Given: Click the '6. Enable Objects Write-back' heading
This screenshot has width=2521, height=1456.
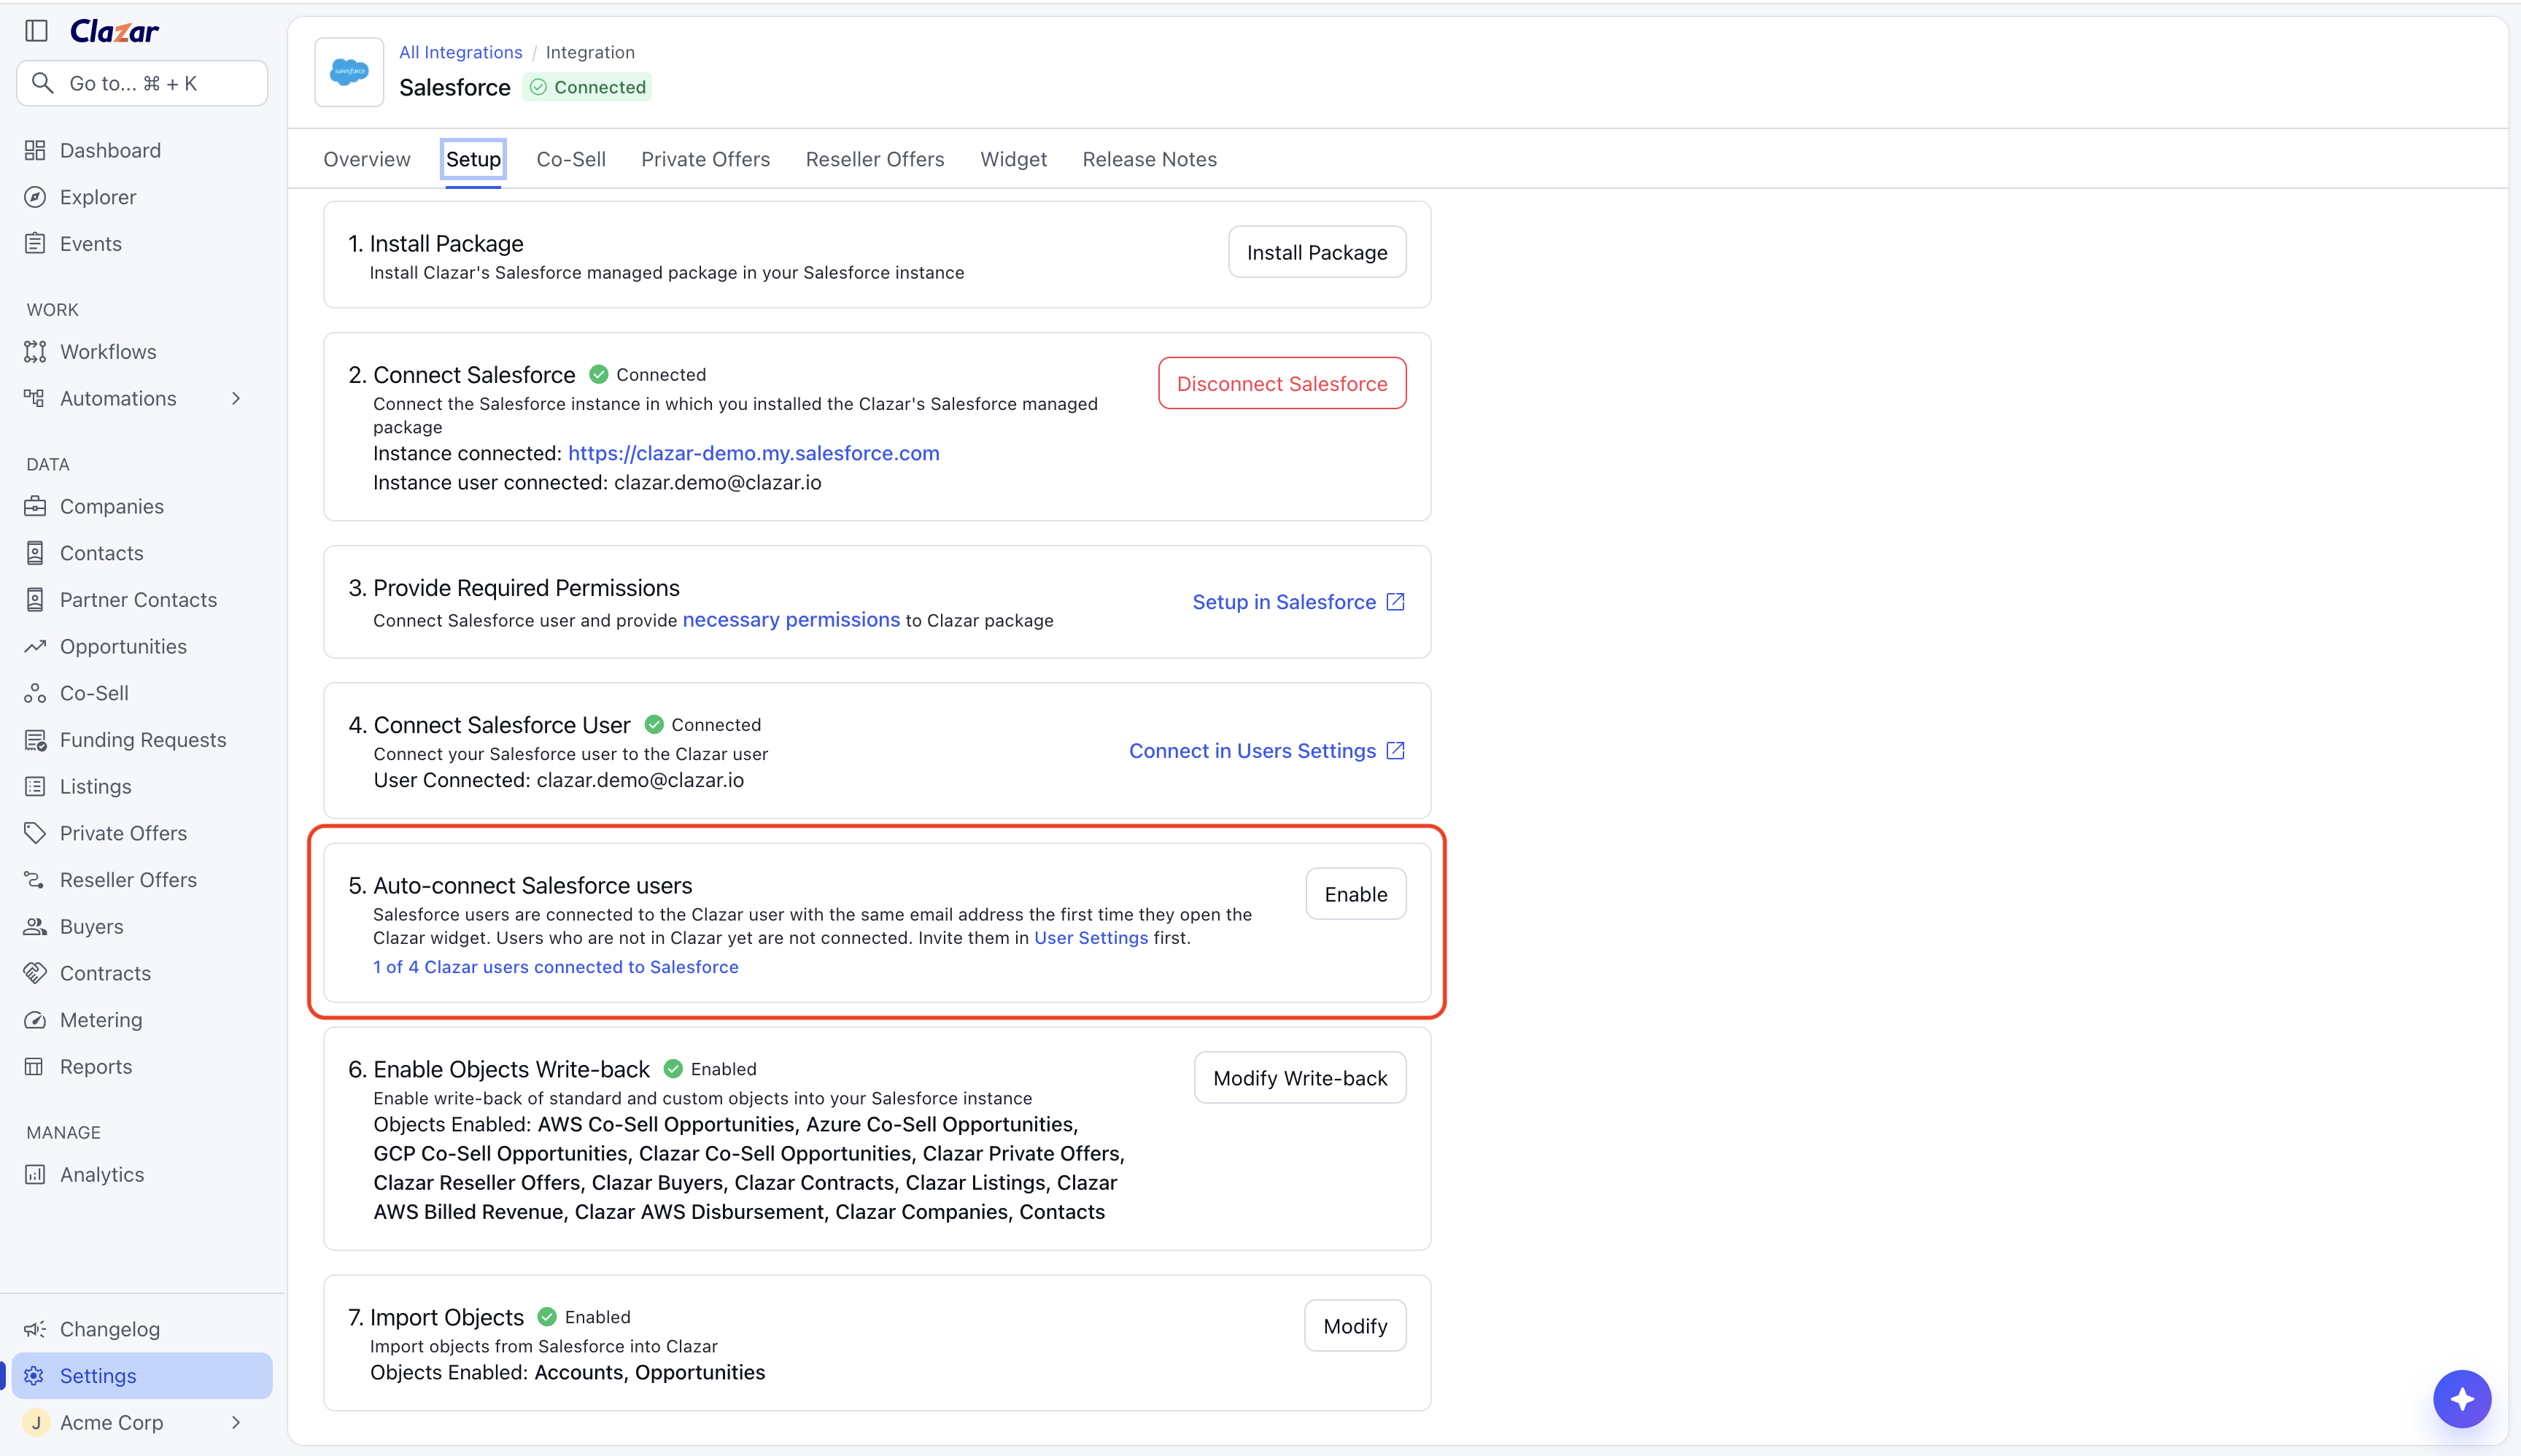Looking at the screenshot, I should [x=499, y=1069].
